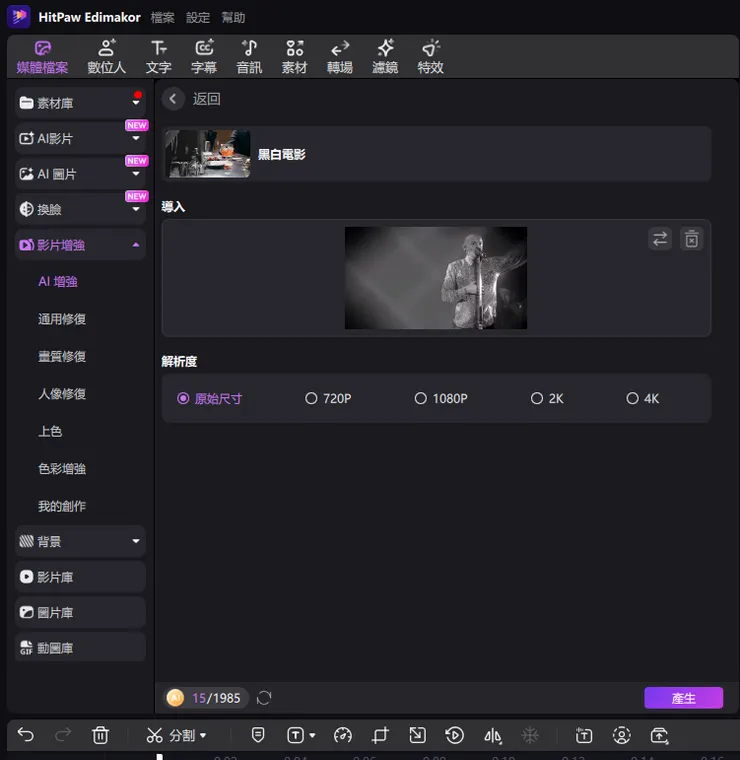Click the replace imported video icon
Viewport: 740px width, 760px height.
660,239
